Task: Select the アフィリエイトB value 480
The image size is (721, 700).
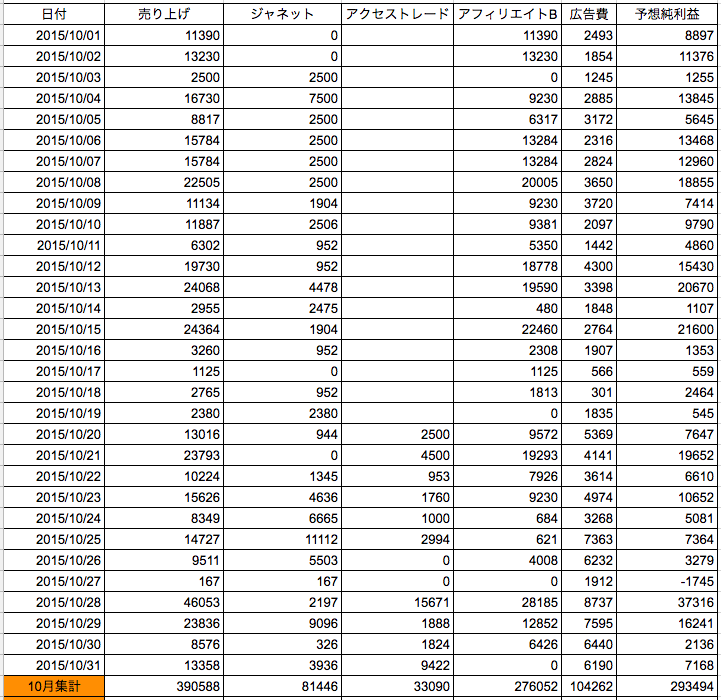Action: [x=508, y=308]
